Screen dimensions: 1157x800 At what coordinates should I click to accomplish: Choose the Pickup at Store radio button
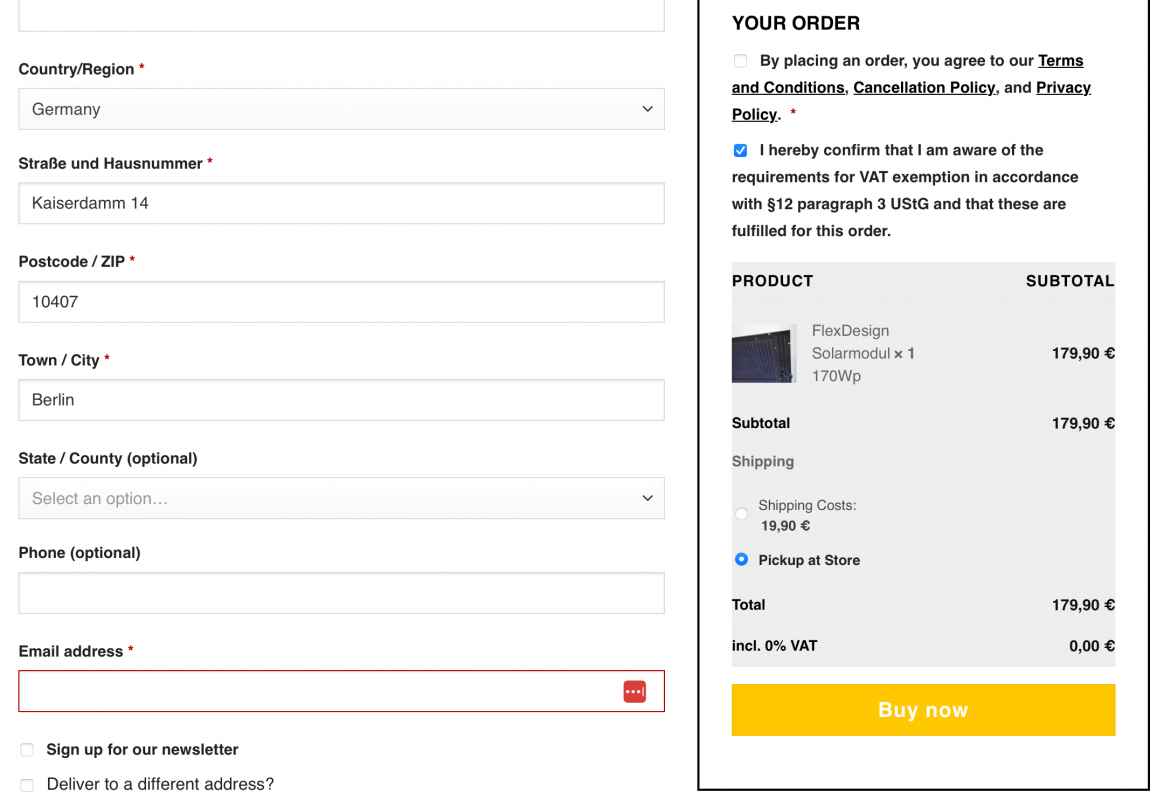coord(742,559)
